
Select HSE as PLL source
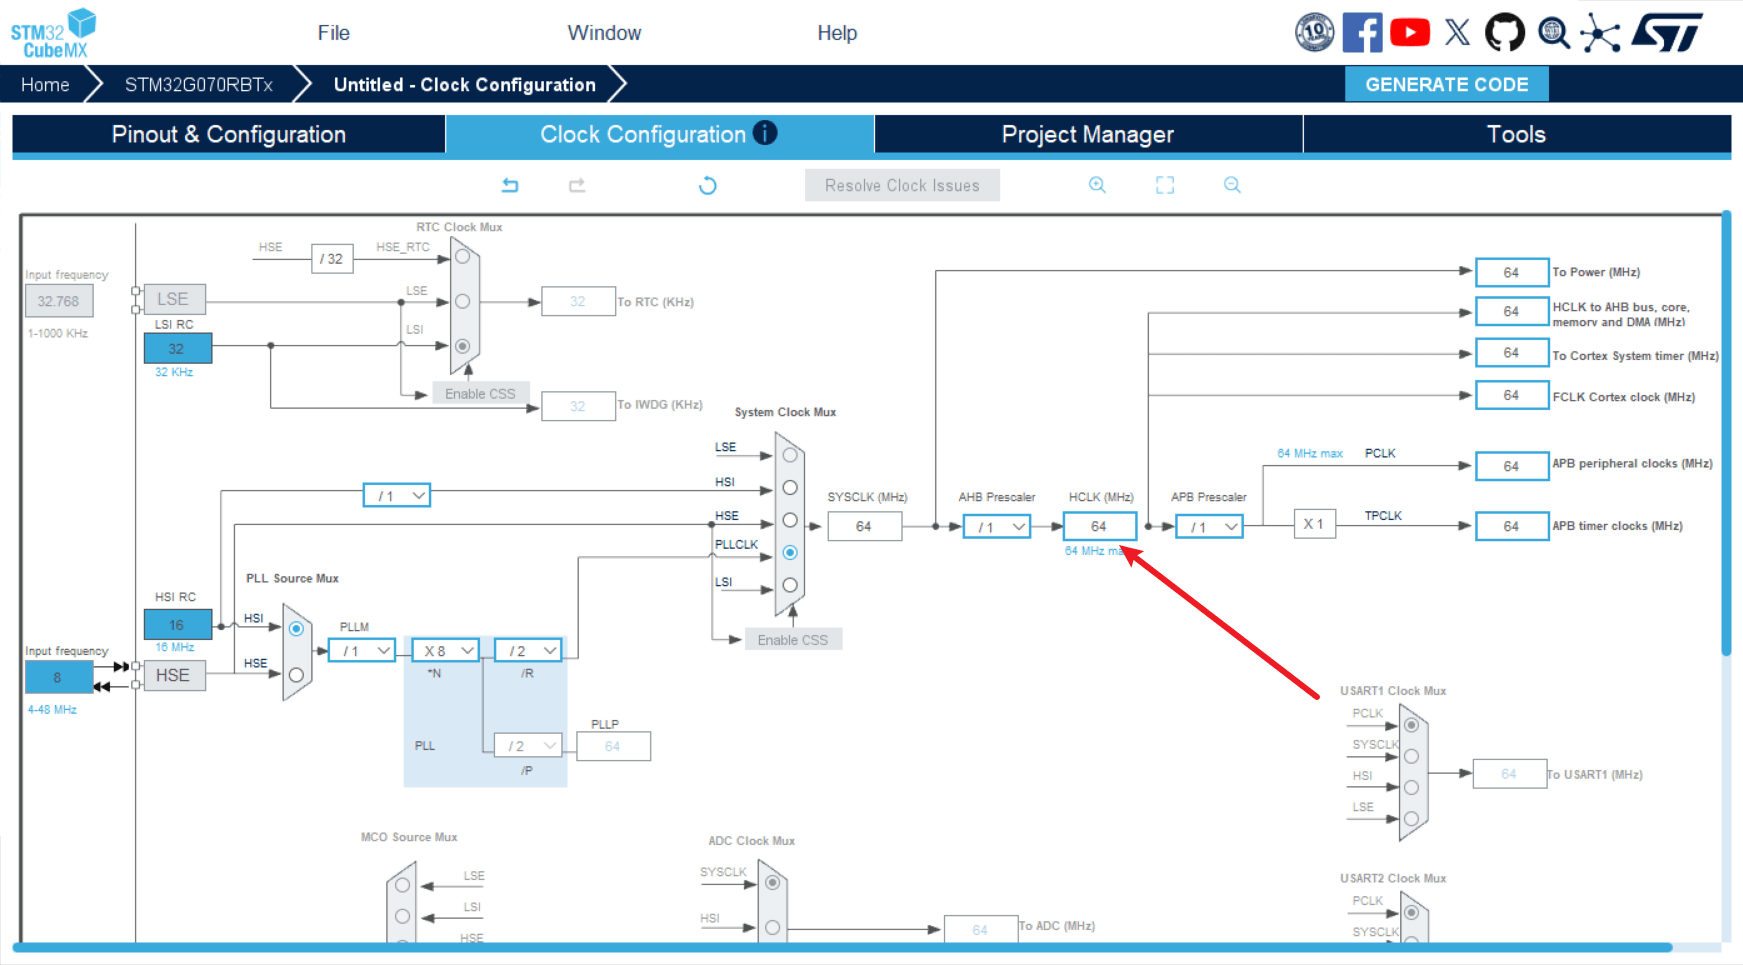pos(296,675)
